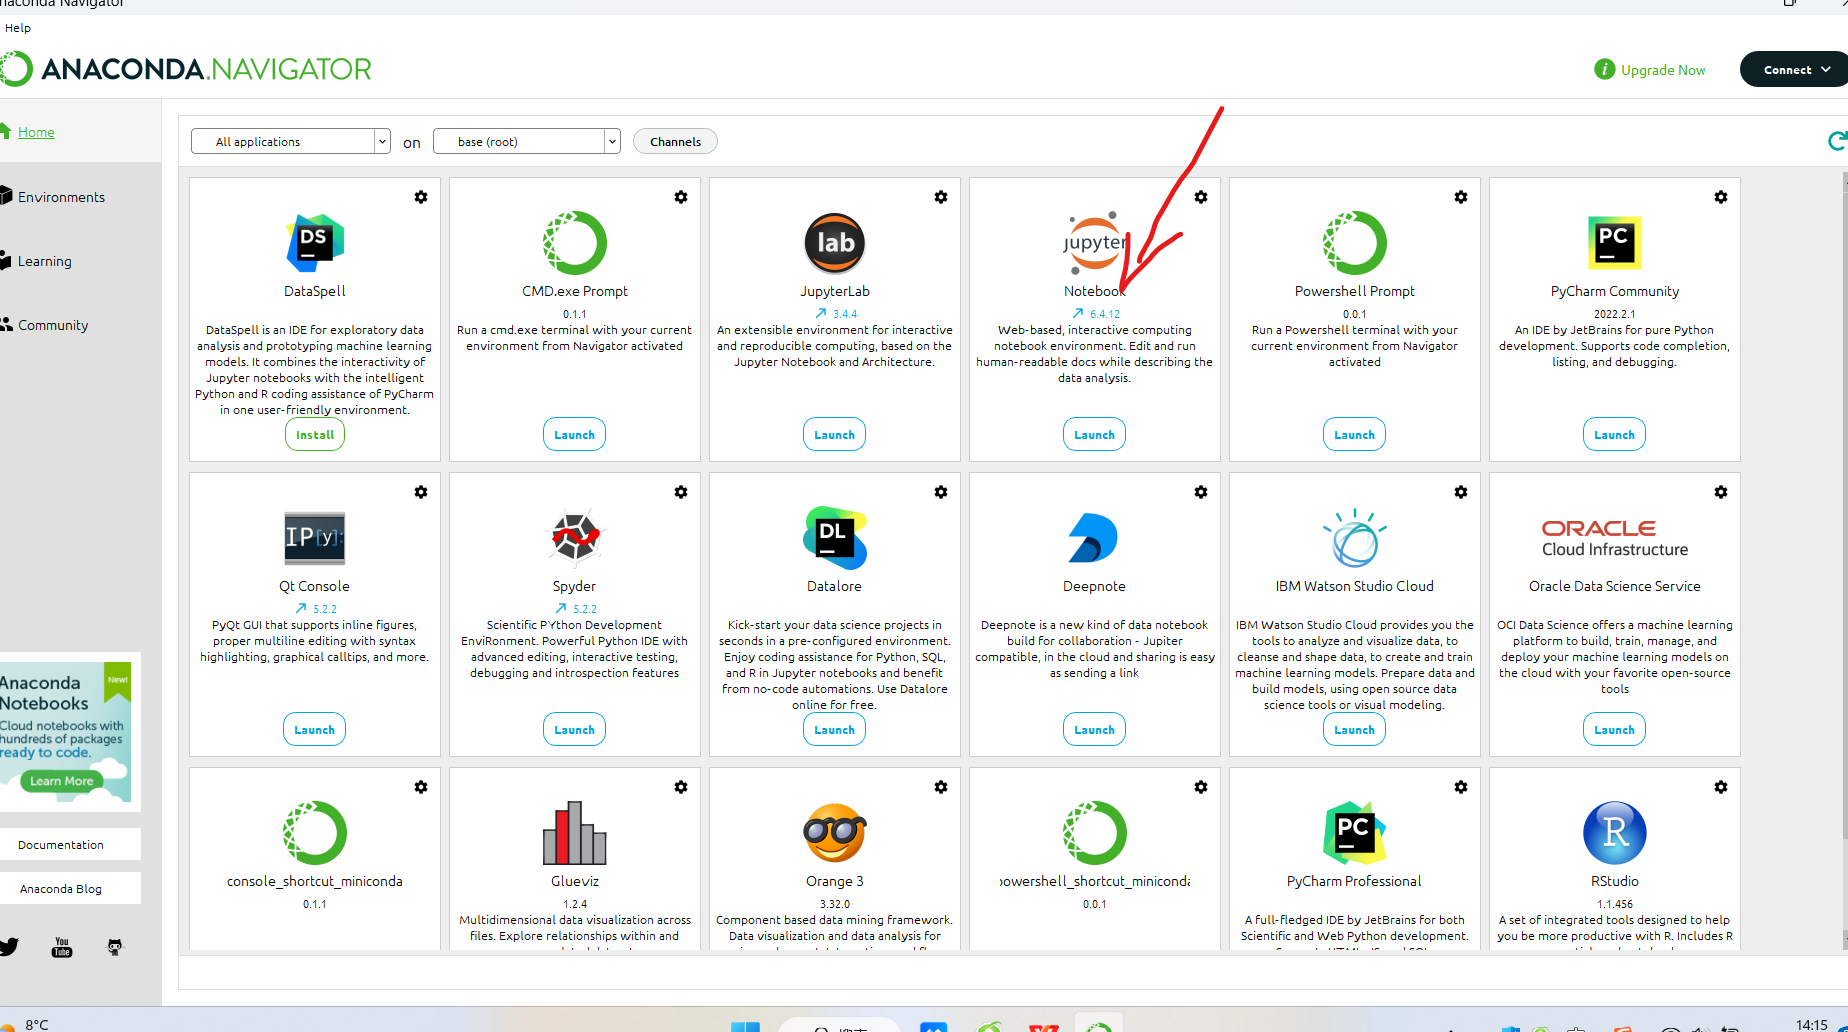Click Learn More on Anaconda Notebooks
The image size is (1848, 1032).
(x=62, y=781)
